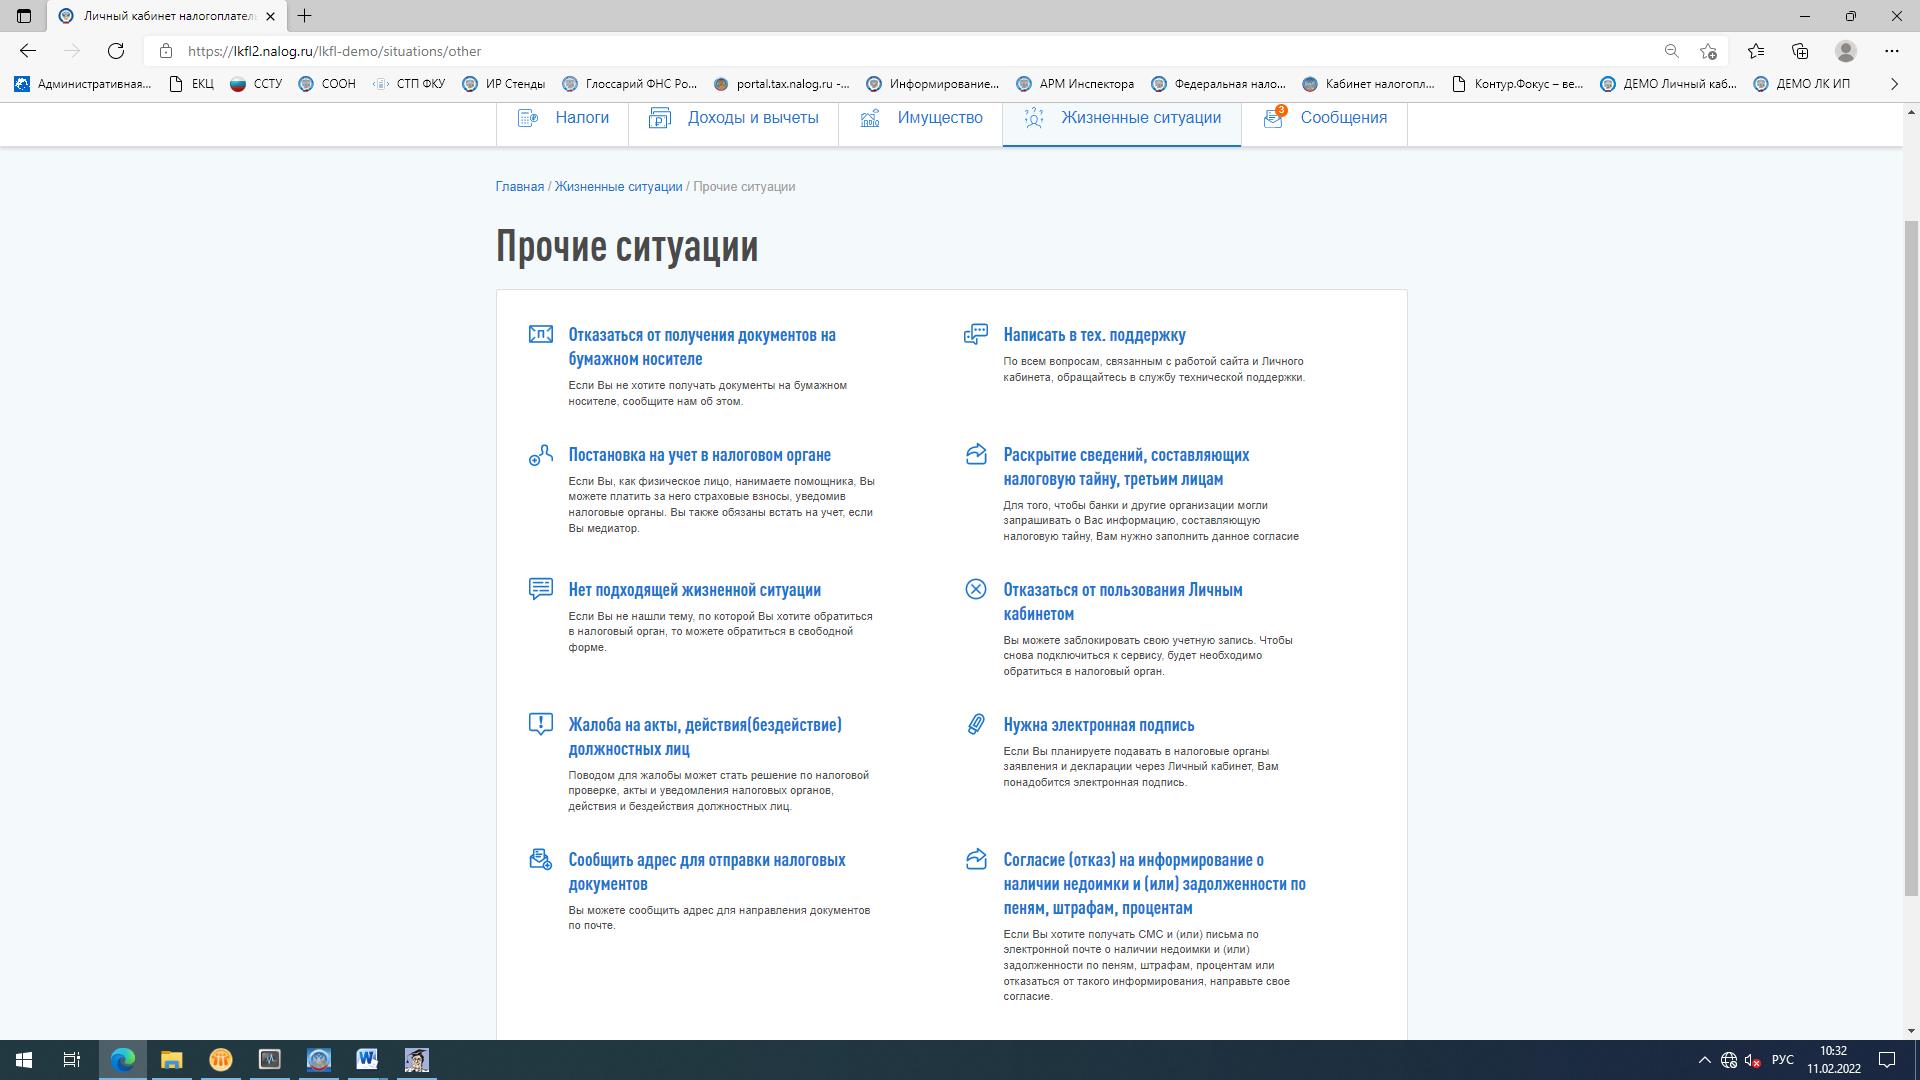
Task: Close the Личный кабинет browser tab
Action: pyautogui.click(x=270, y=16)
